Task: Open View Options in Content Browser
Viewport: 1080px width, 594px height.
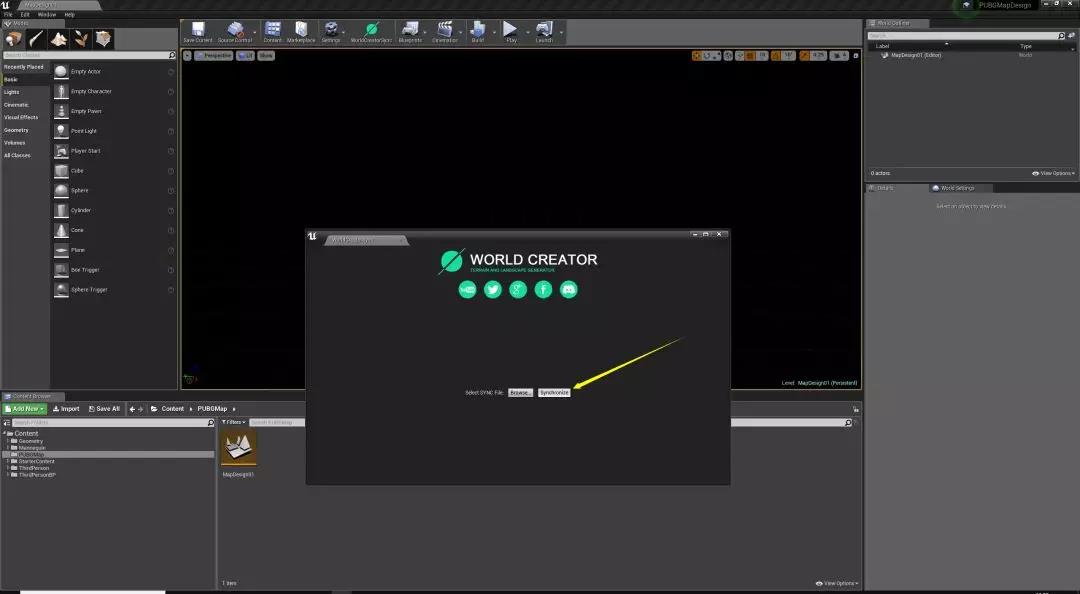Action: tap(837, 583)
